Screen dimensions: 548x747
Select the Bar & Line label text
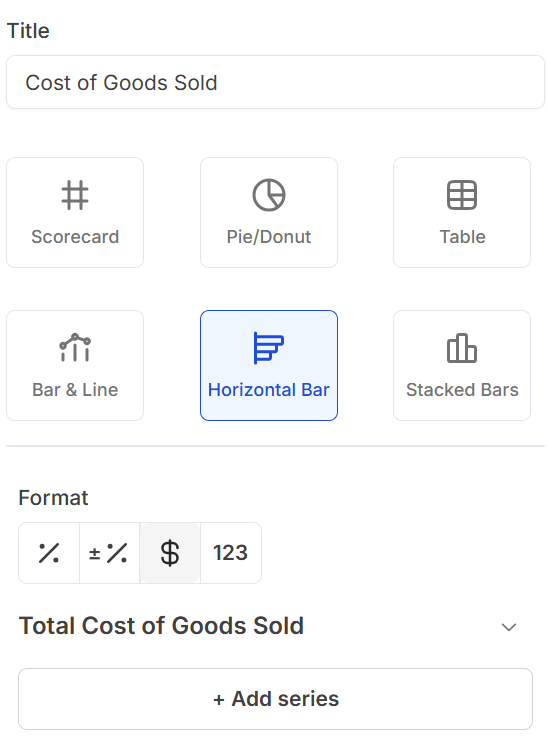point(75,390)
